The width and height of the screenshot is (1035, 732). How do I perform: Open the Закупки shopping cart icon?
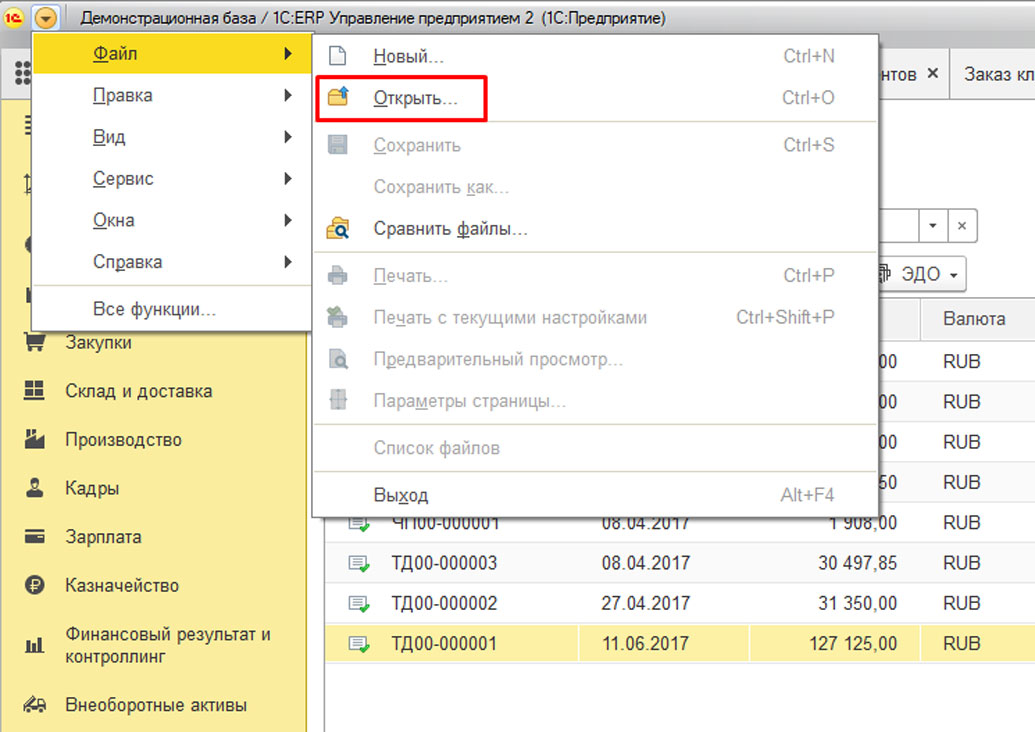35,343
